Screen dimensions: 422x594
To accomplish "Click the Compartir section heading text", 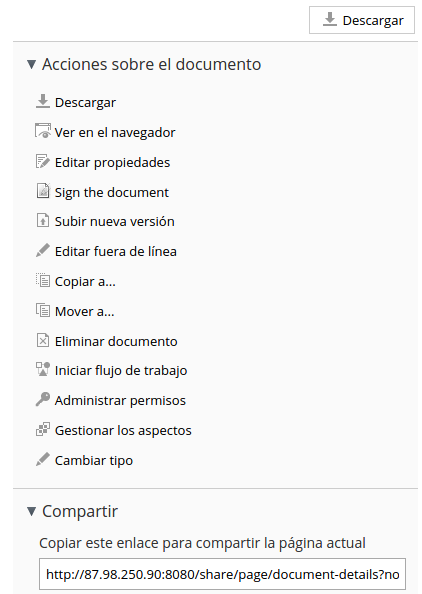I will tap(80, 511).
